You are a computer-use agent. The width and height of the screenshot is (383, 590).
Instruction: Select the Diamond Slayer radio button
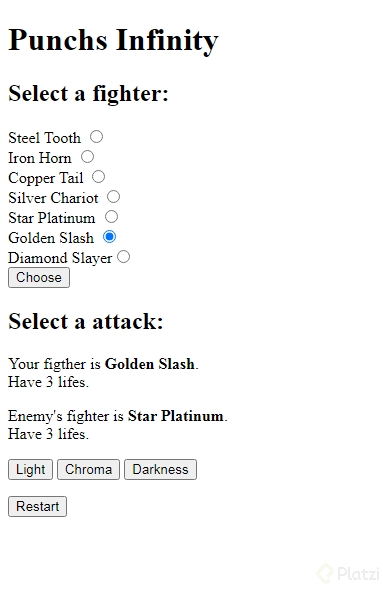(x=123, y=257)
